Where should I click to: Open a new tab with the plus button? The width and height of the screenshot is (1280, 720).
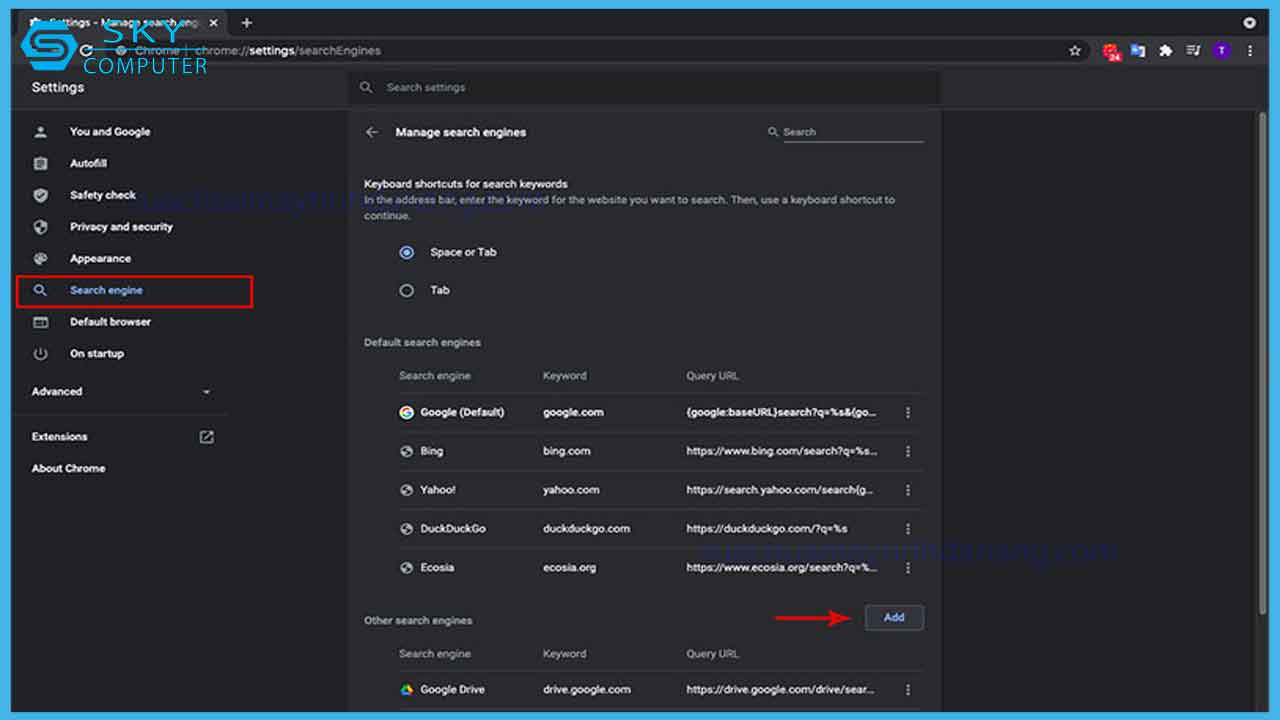[x=247, y=22]
